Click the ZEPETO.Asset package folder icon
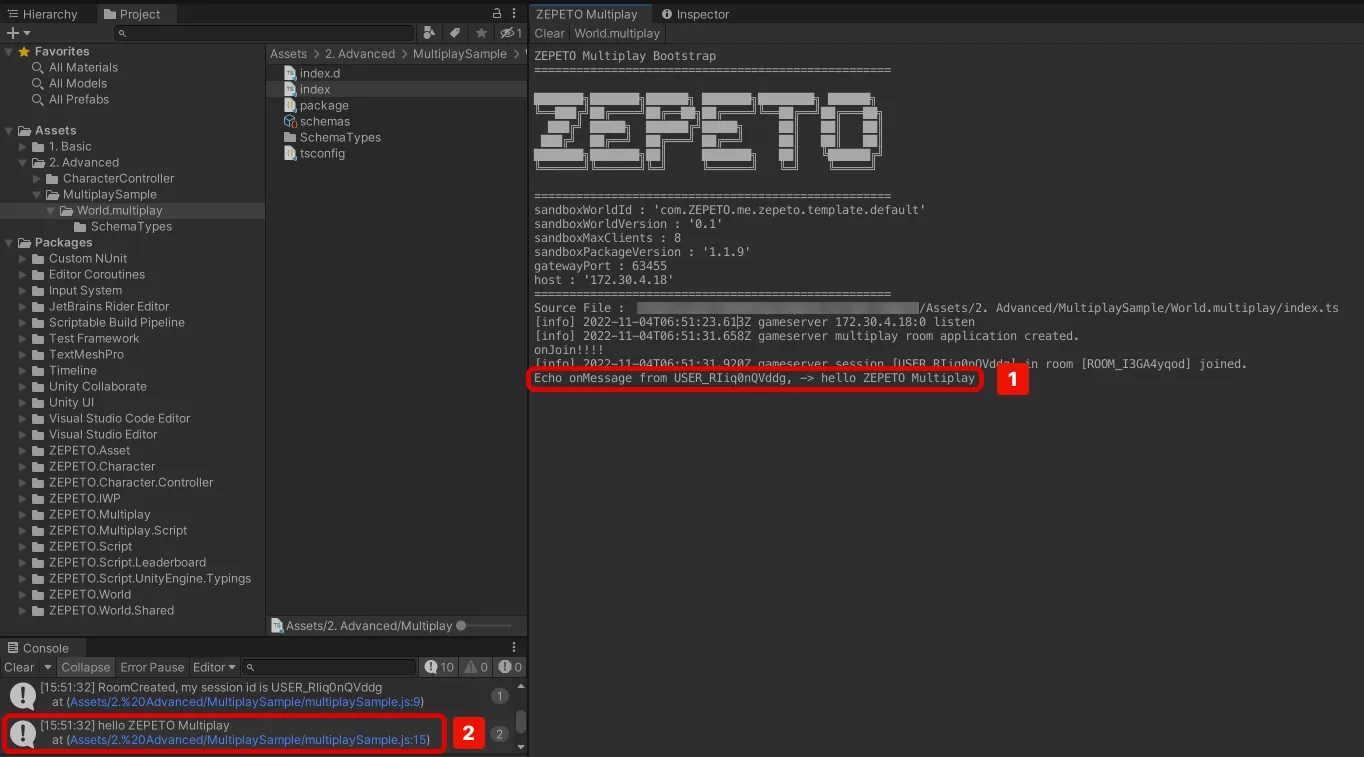1364x757 pixels. pyautogui.click(x=38, y=450)
